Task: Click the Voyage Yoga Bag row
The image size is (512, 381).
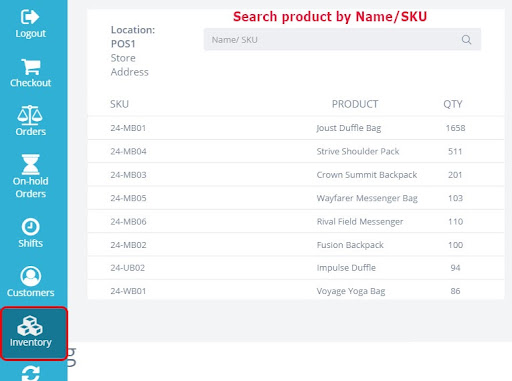Action: (296, 291)
